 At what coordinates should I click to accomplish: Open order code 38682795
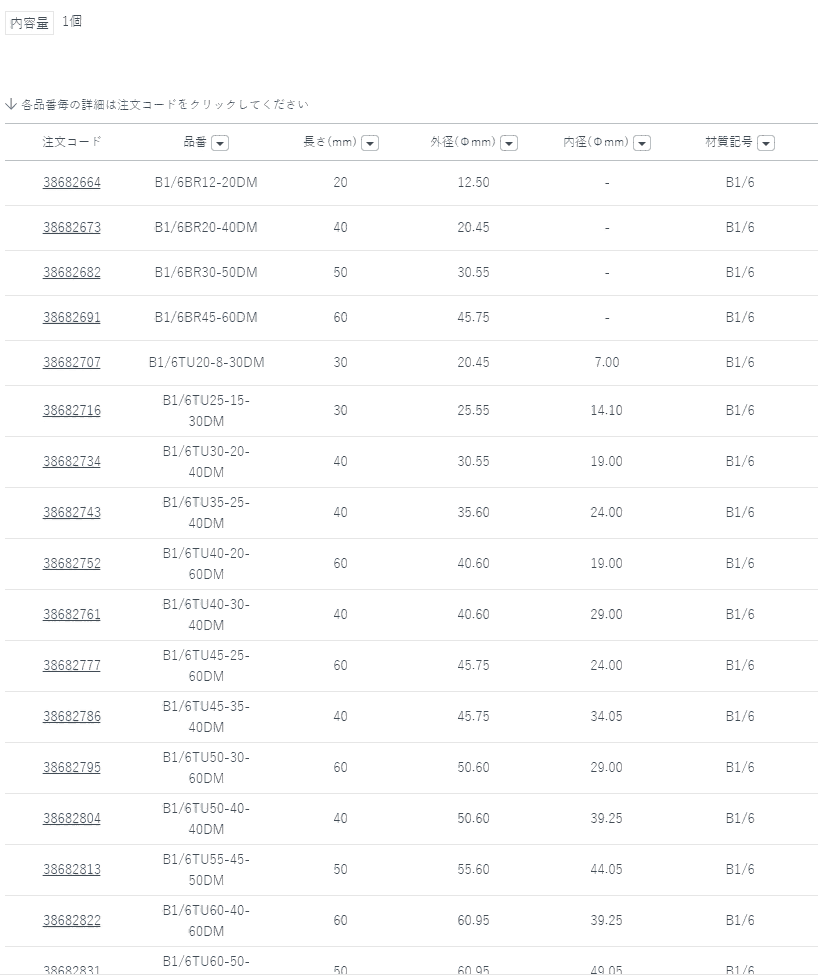tap(72, 767)
